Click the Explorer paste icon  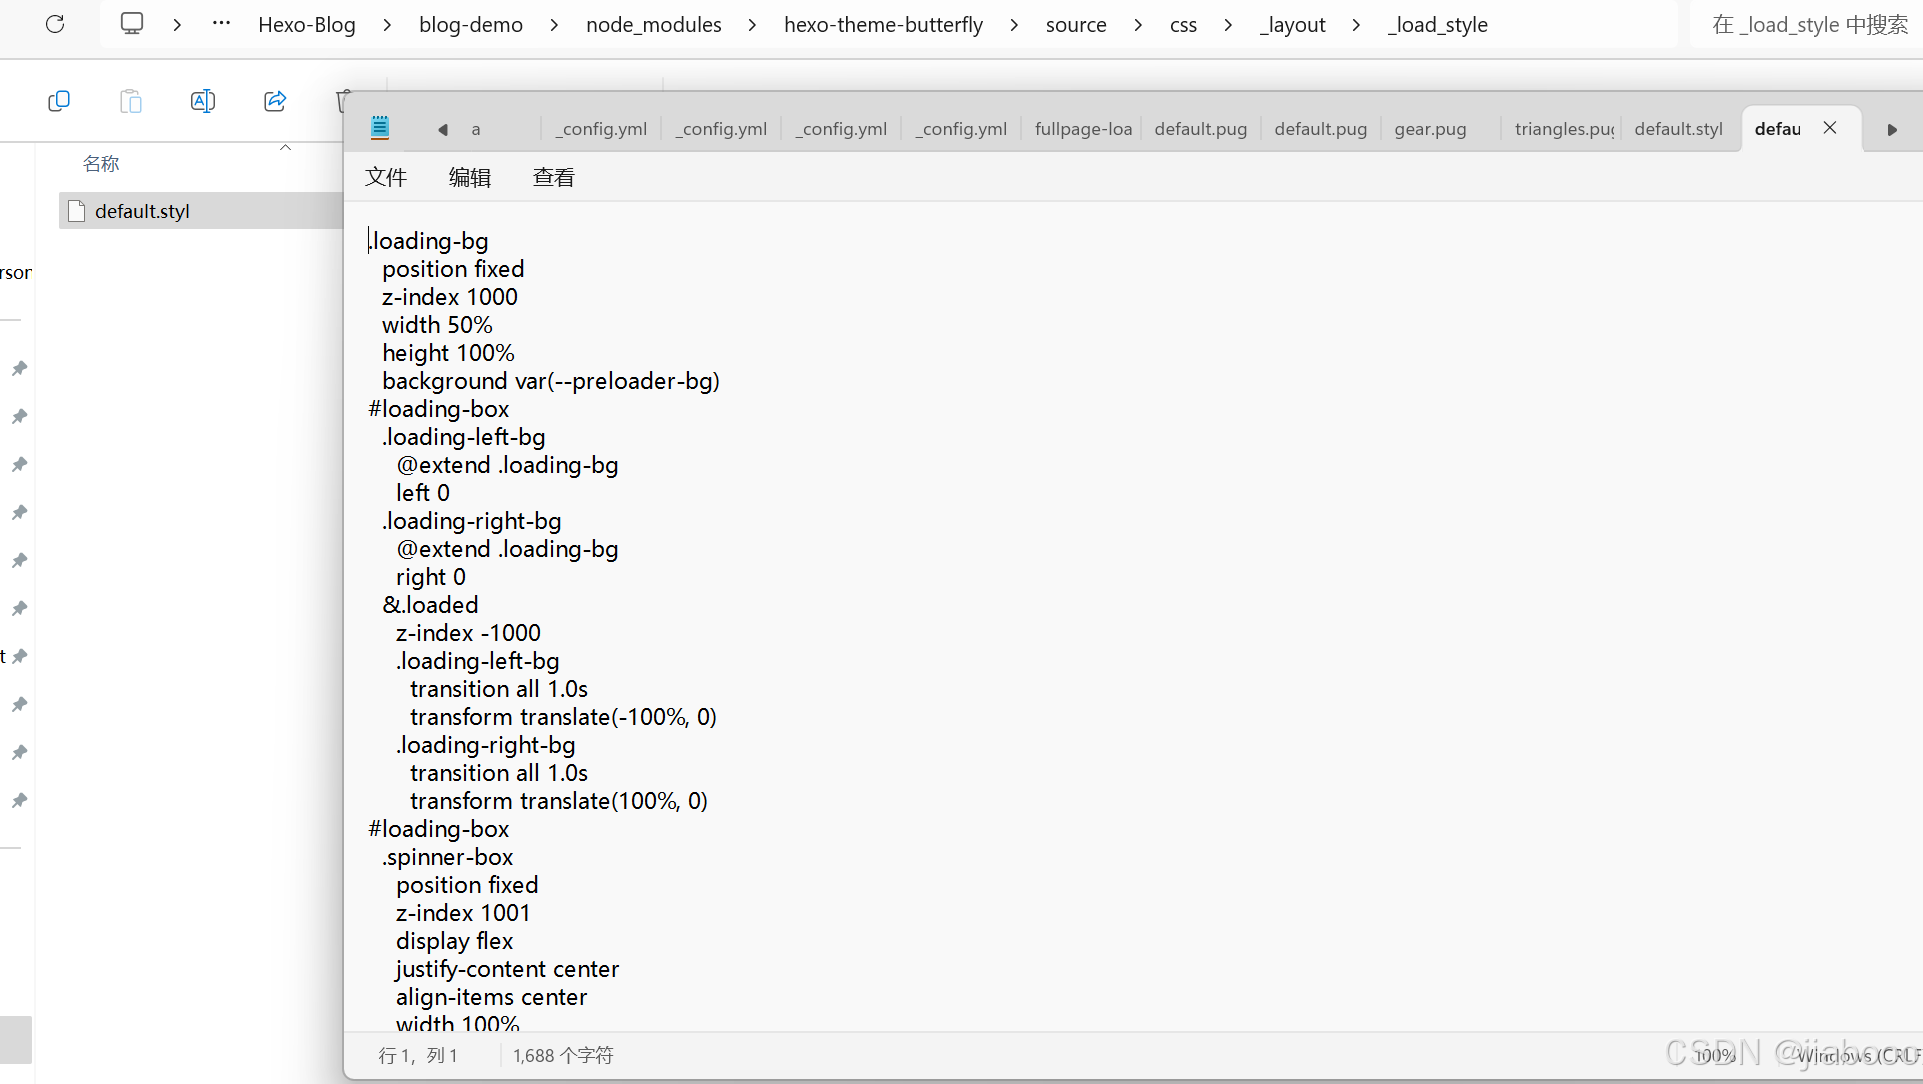pyautogui.click(x=131, y=101)
